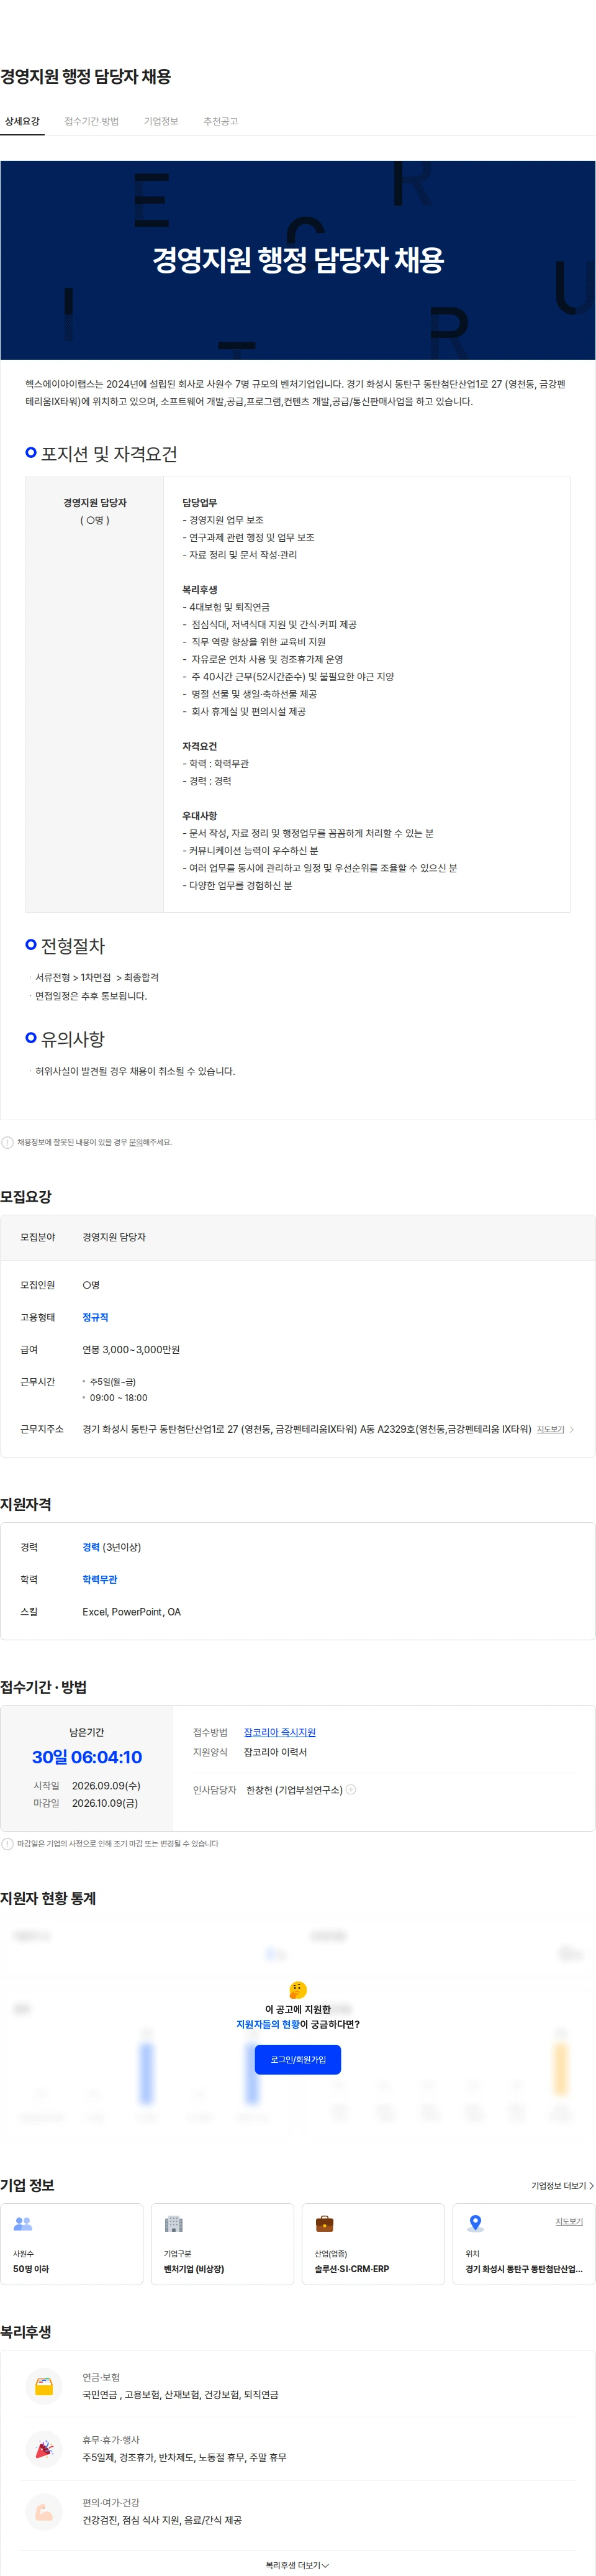Click 벤처기업 (비상장) company type text
The width and height of the screenshot is (596, 2576).
[194, 2269]
